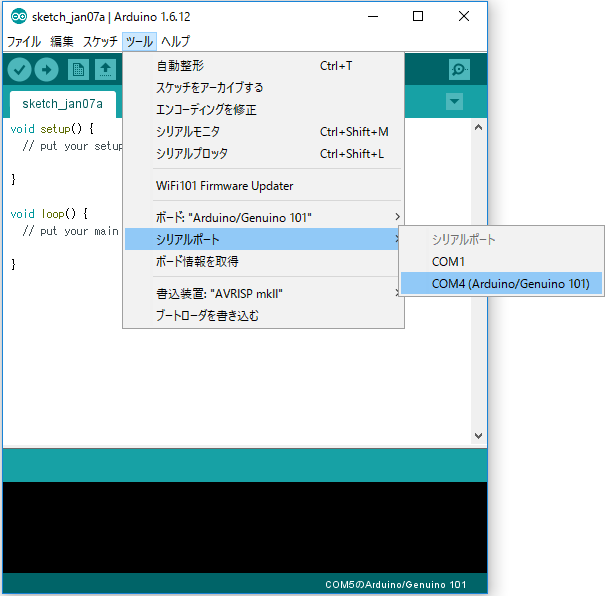The image size is (605, 596).
Task: Launch WiFi101 Firmware Updater
Action: pyautogui.click(x=264, y=186)
